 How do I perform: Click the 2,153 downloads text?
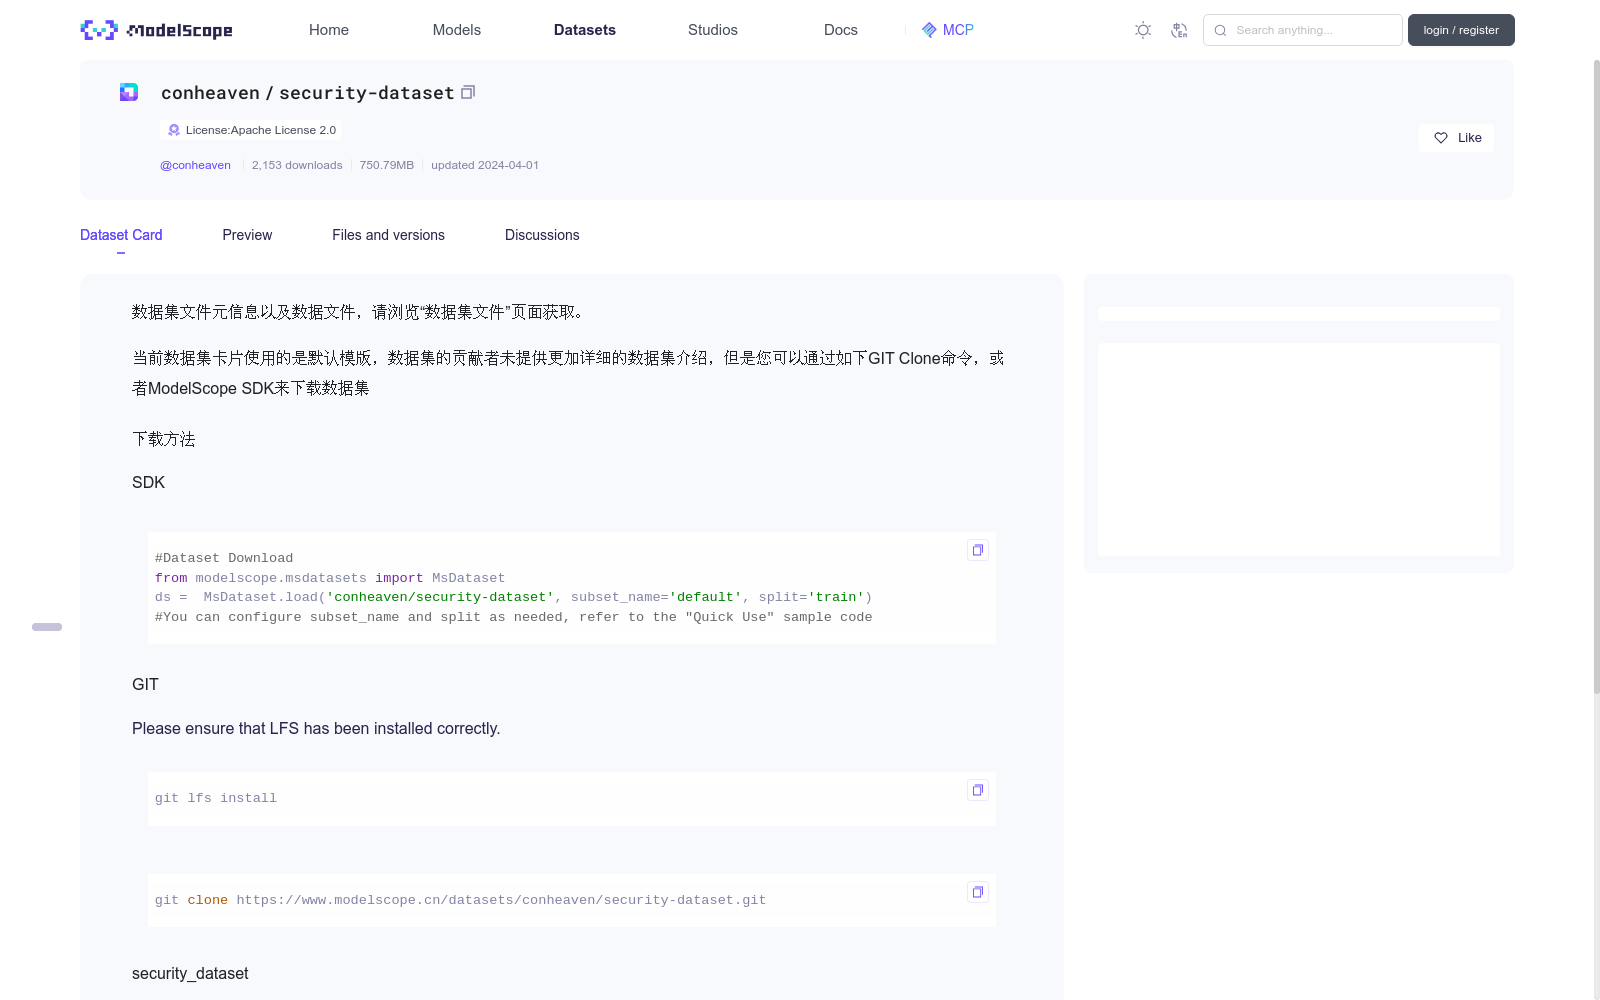pyautogui.click(x=297, y=165)
